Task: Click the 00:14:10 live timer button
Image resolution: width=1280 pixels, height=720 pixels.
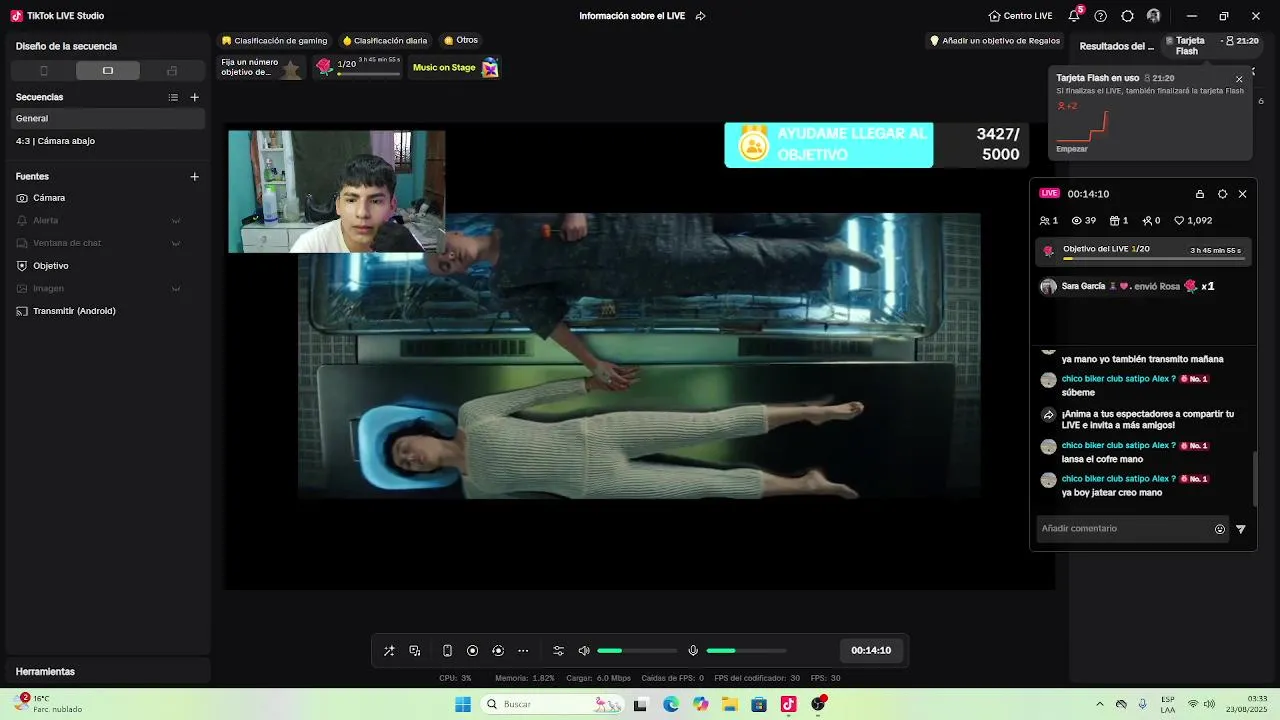Action: [871, 650]
